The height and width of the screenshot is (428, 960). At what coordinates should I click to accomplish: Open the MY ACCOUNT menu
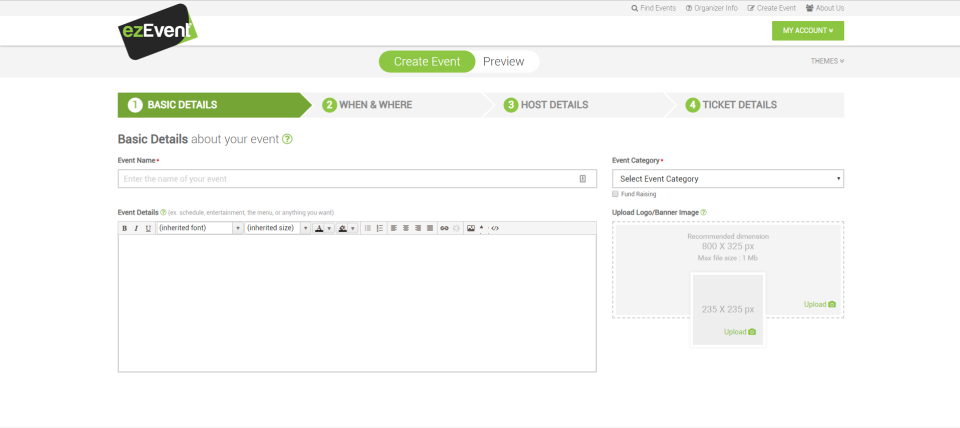coord(808,31)
